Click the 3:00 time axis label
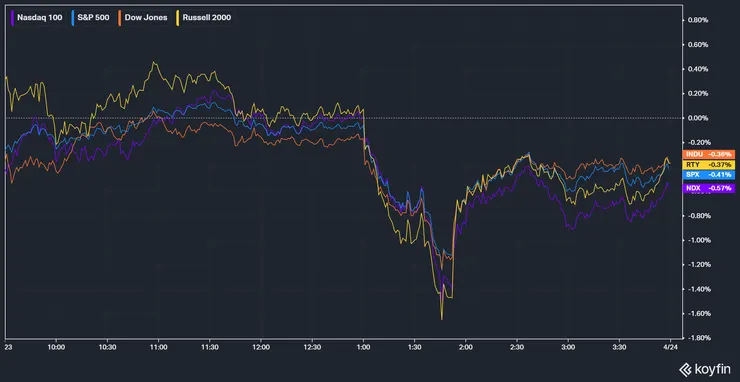This screenshot has width=740, height=382. [x=568, y=347]
